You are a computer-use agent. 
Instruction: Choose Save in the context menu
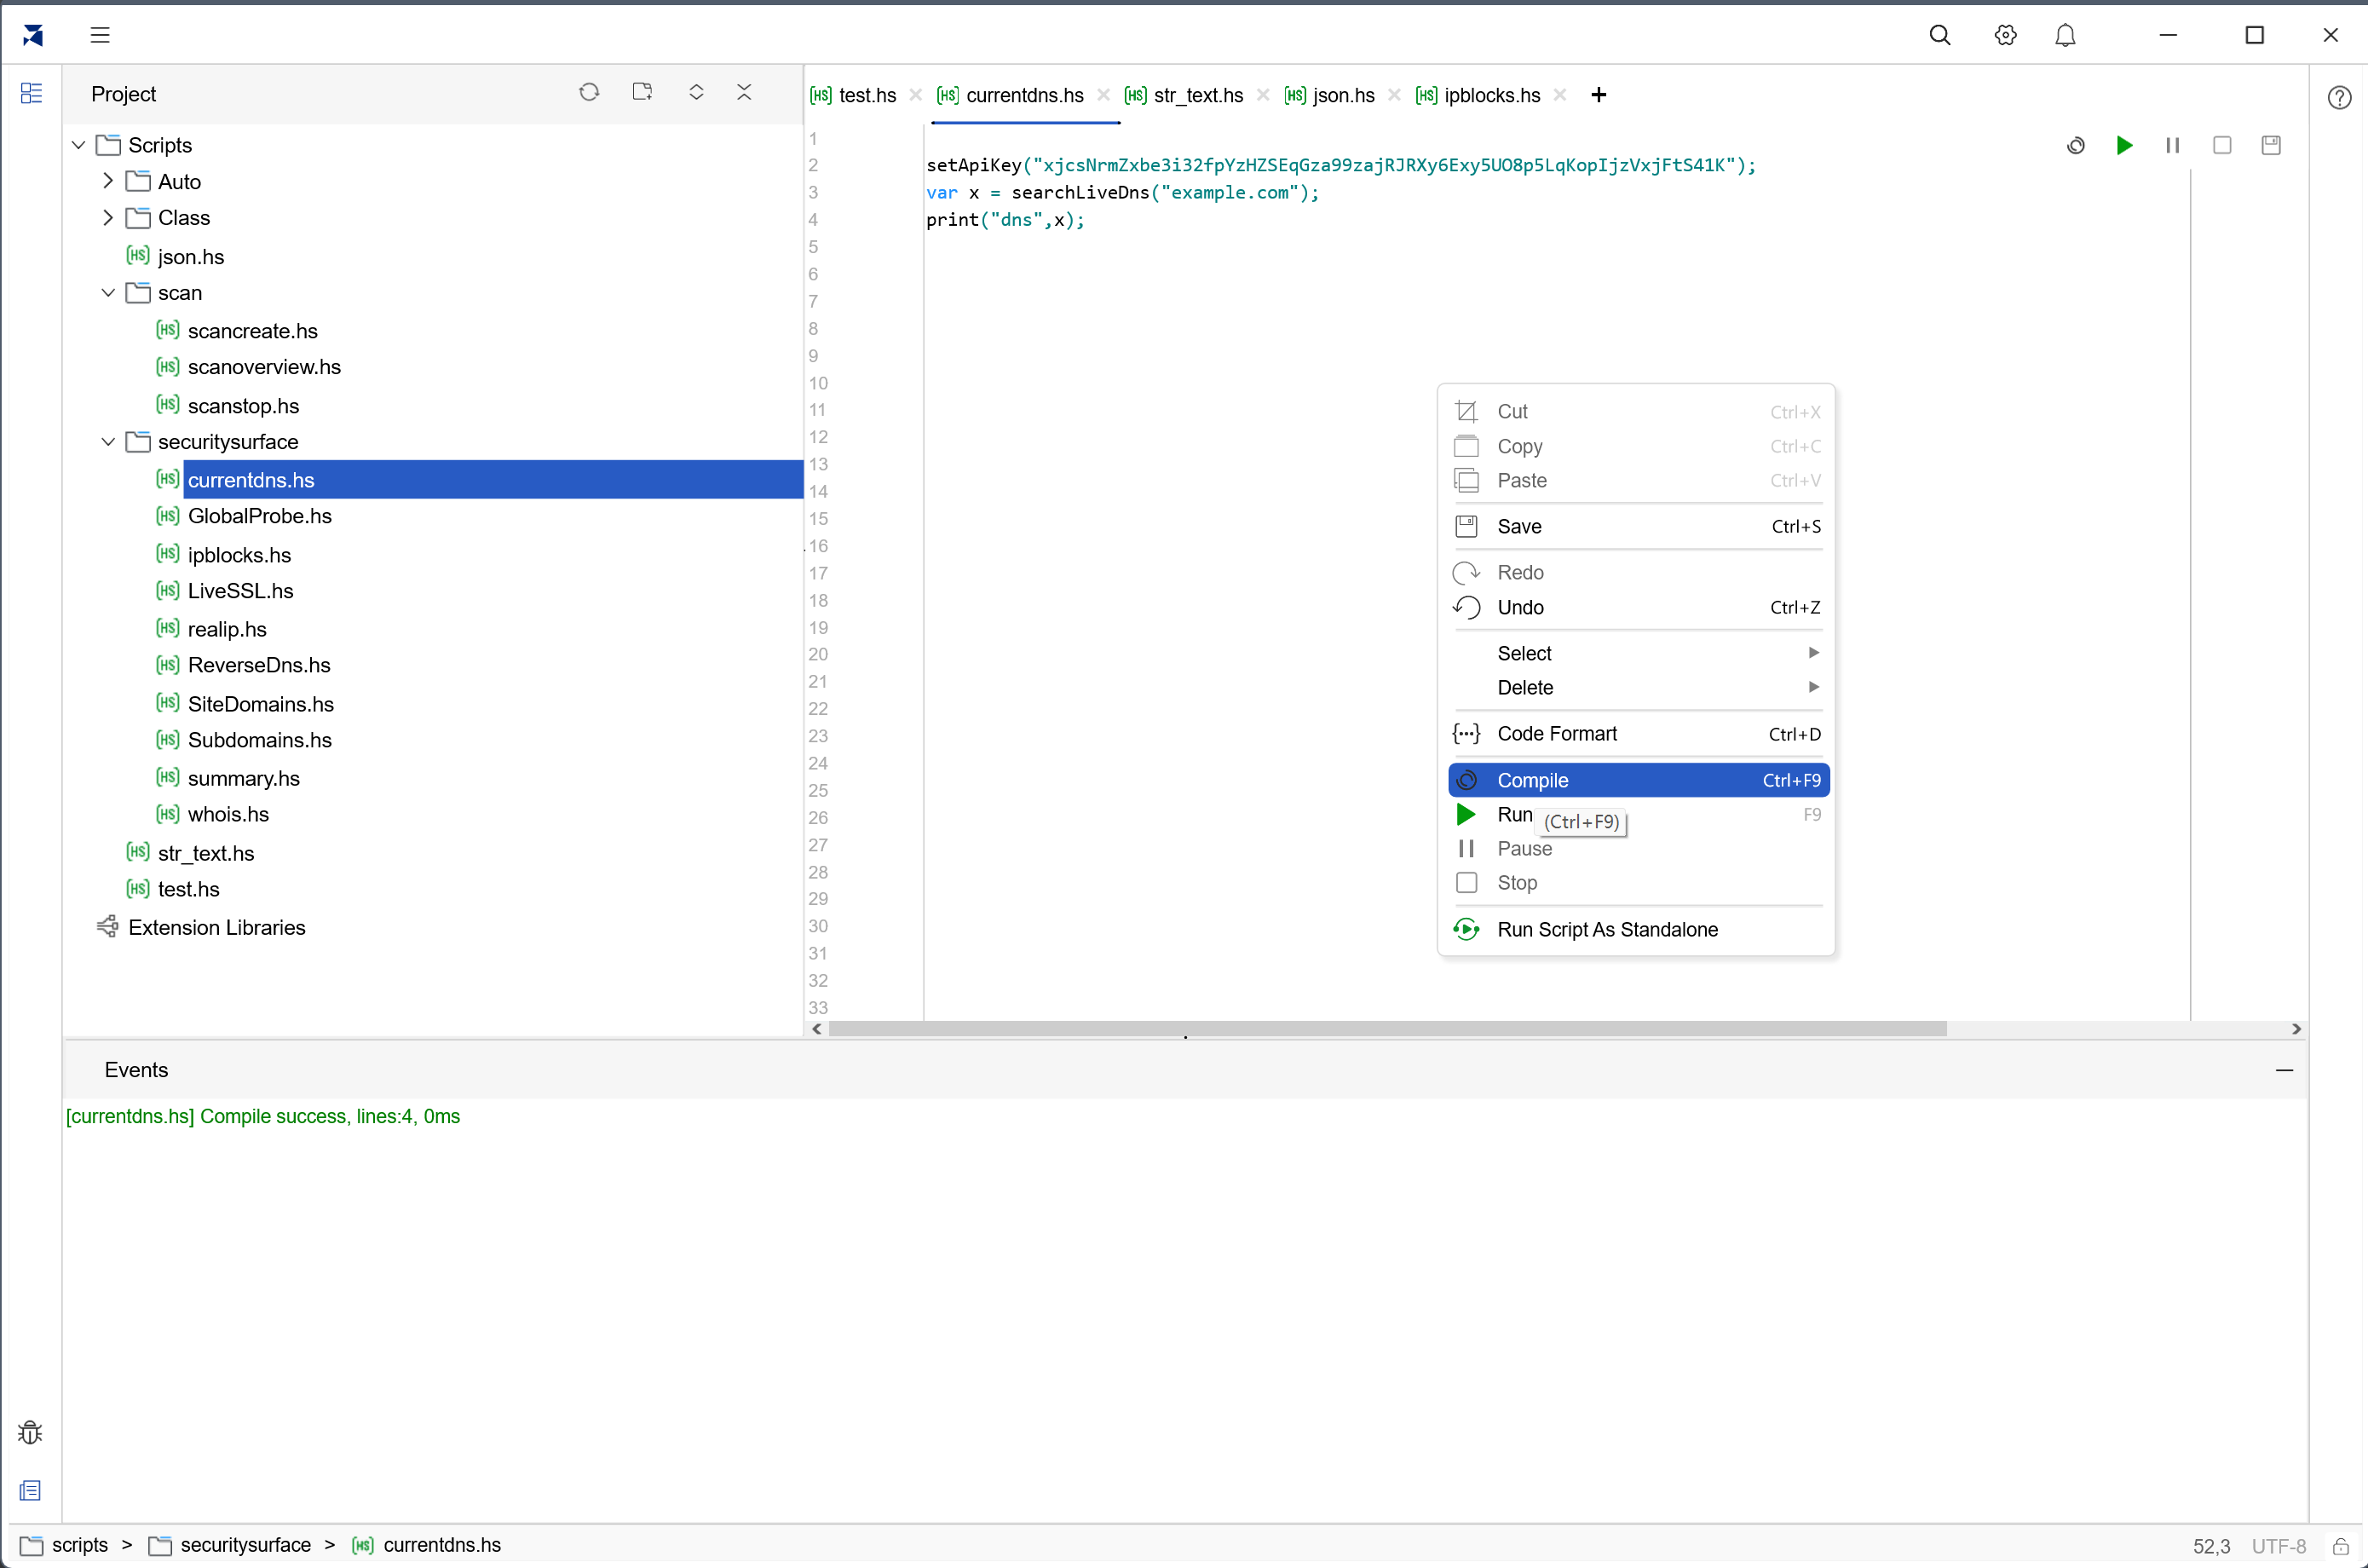(1638, 526)
